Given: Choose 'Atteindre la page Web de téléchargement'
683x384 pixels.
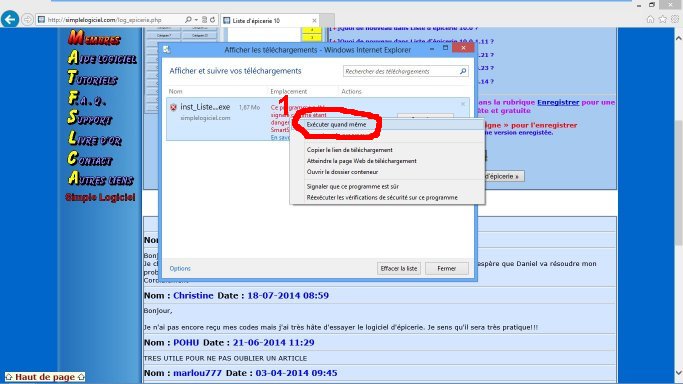Looking at the screenshot, I should pos(362,161).
